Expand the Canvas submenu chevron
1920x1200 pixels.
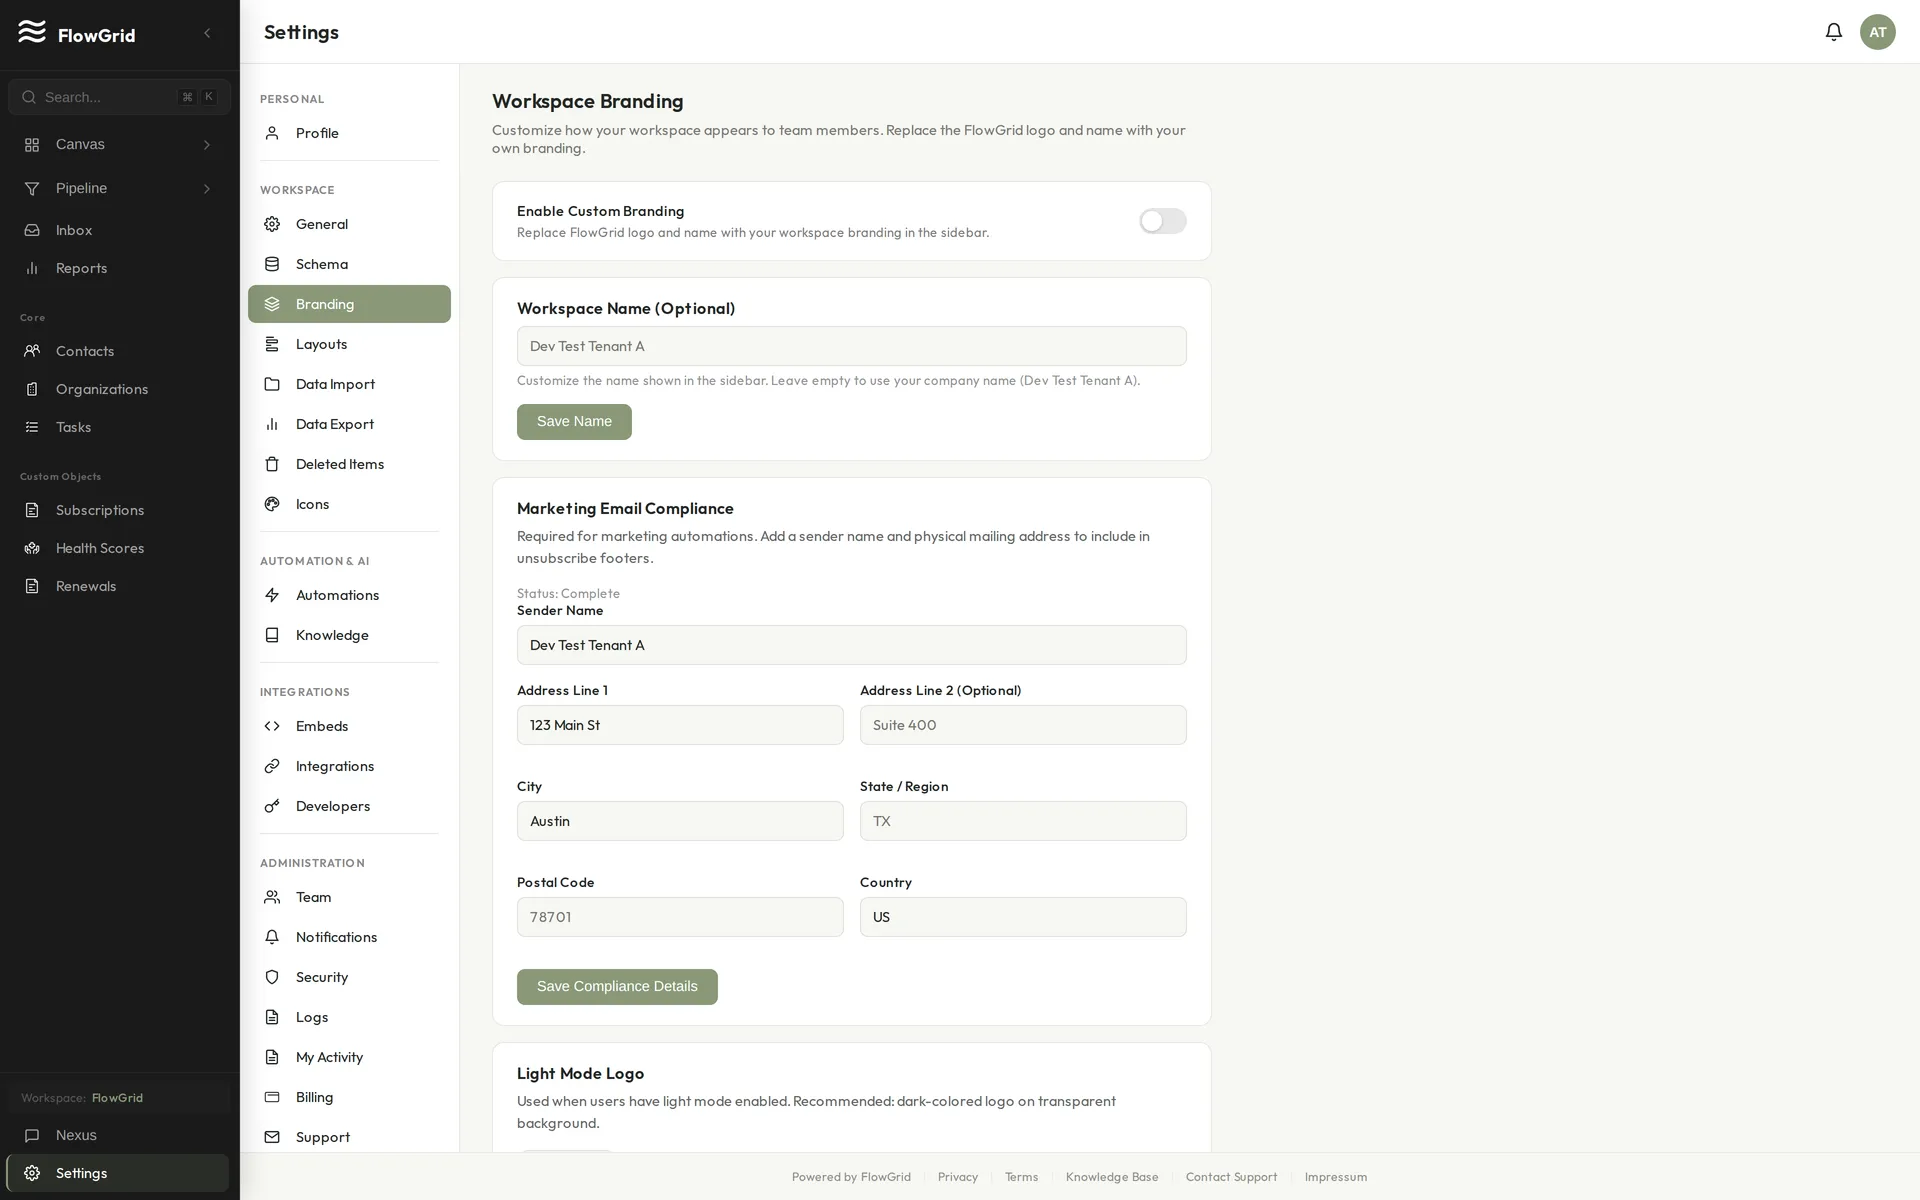pos(207,145)
